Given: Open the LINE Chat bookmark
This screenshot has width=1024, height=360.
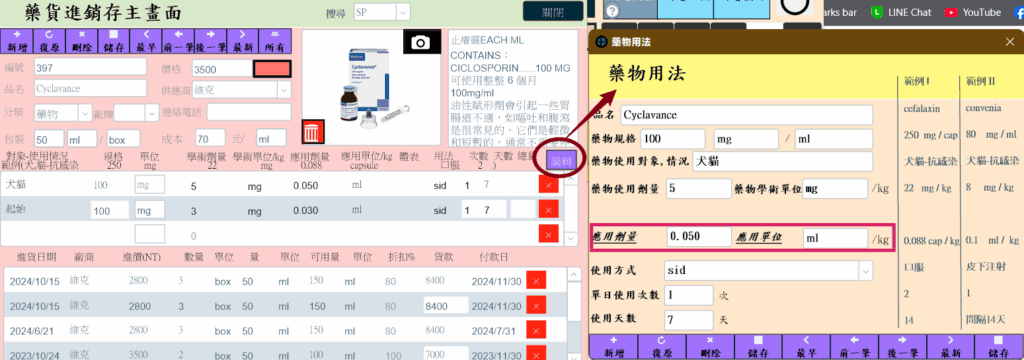Looking at the screenshot, I should coord(902,12).
